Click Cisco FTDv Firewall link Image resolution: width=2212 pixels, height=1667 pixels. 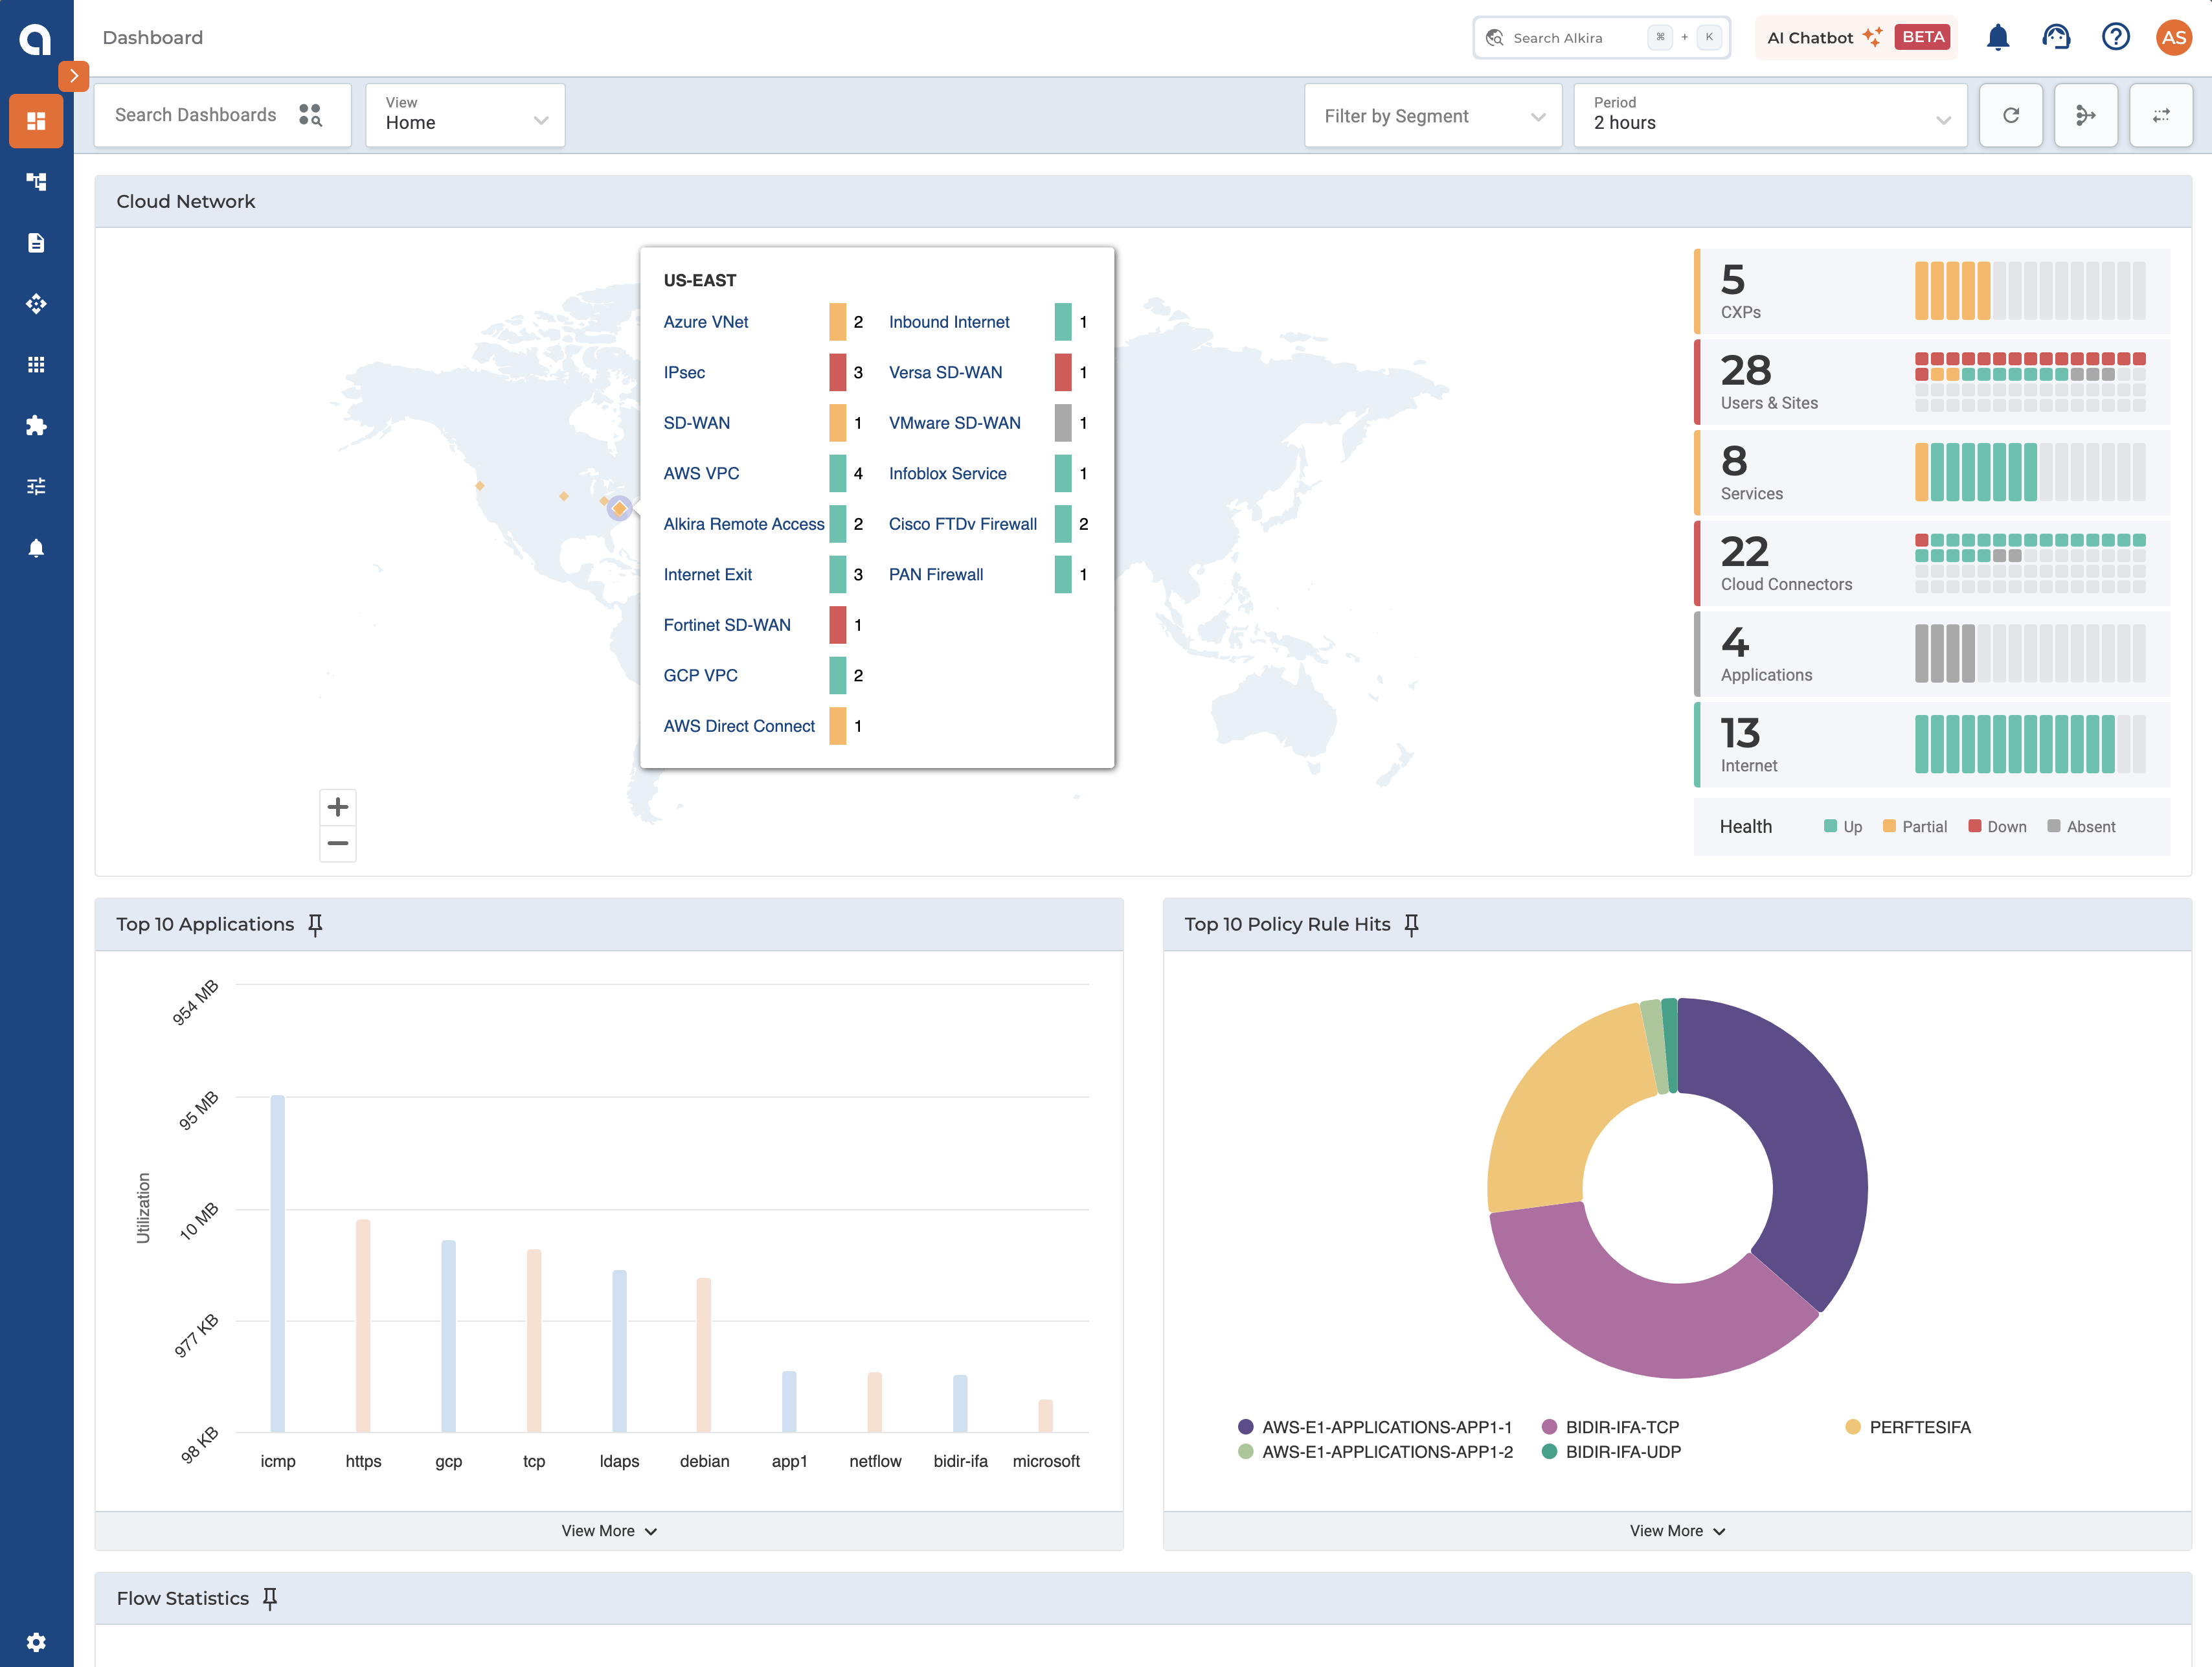pyautogui.click(x=962, y=524)
